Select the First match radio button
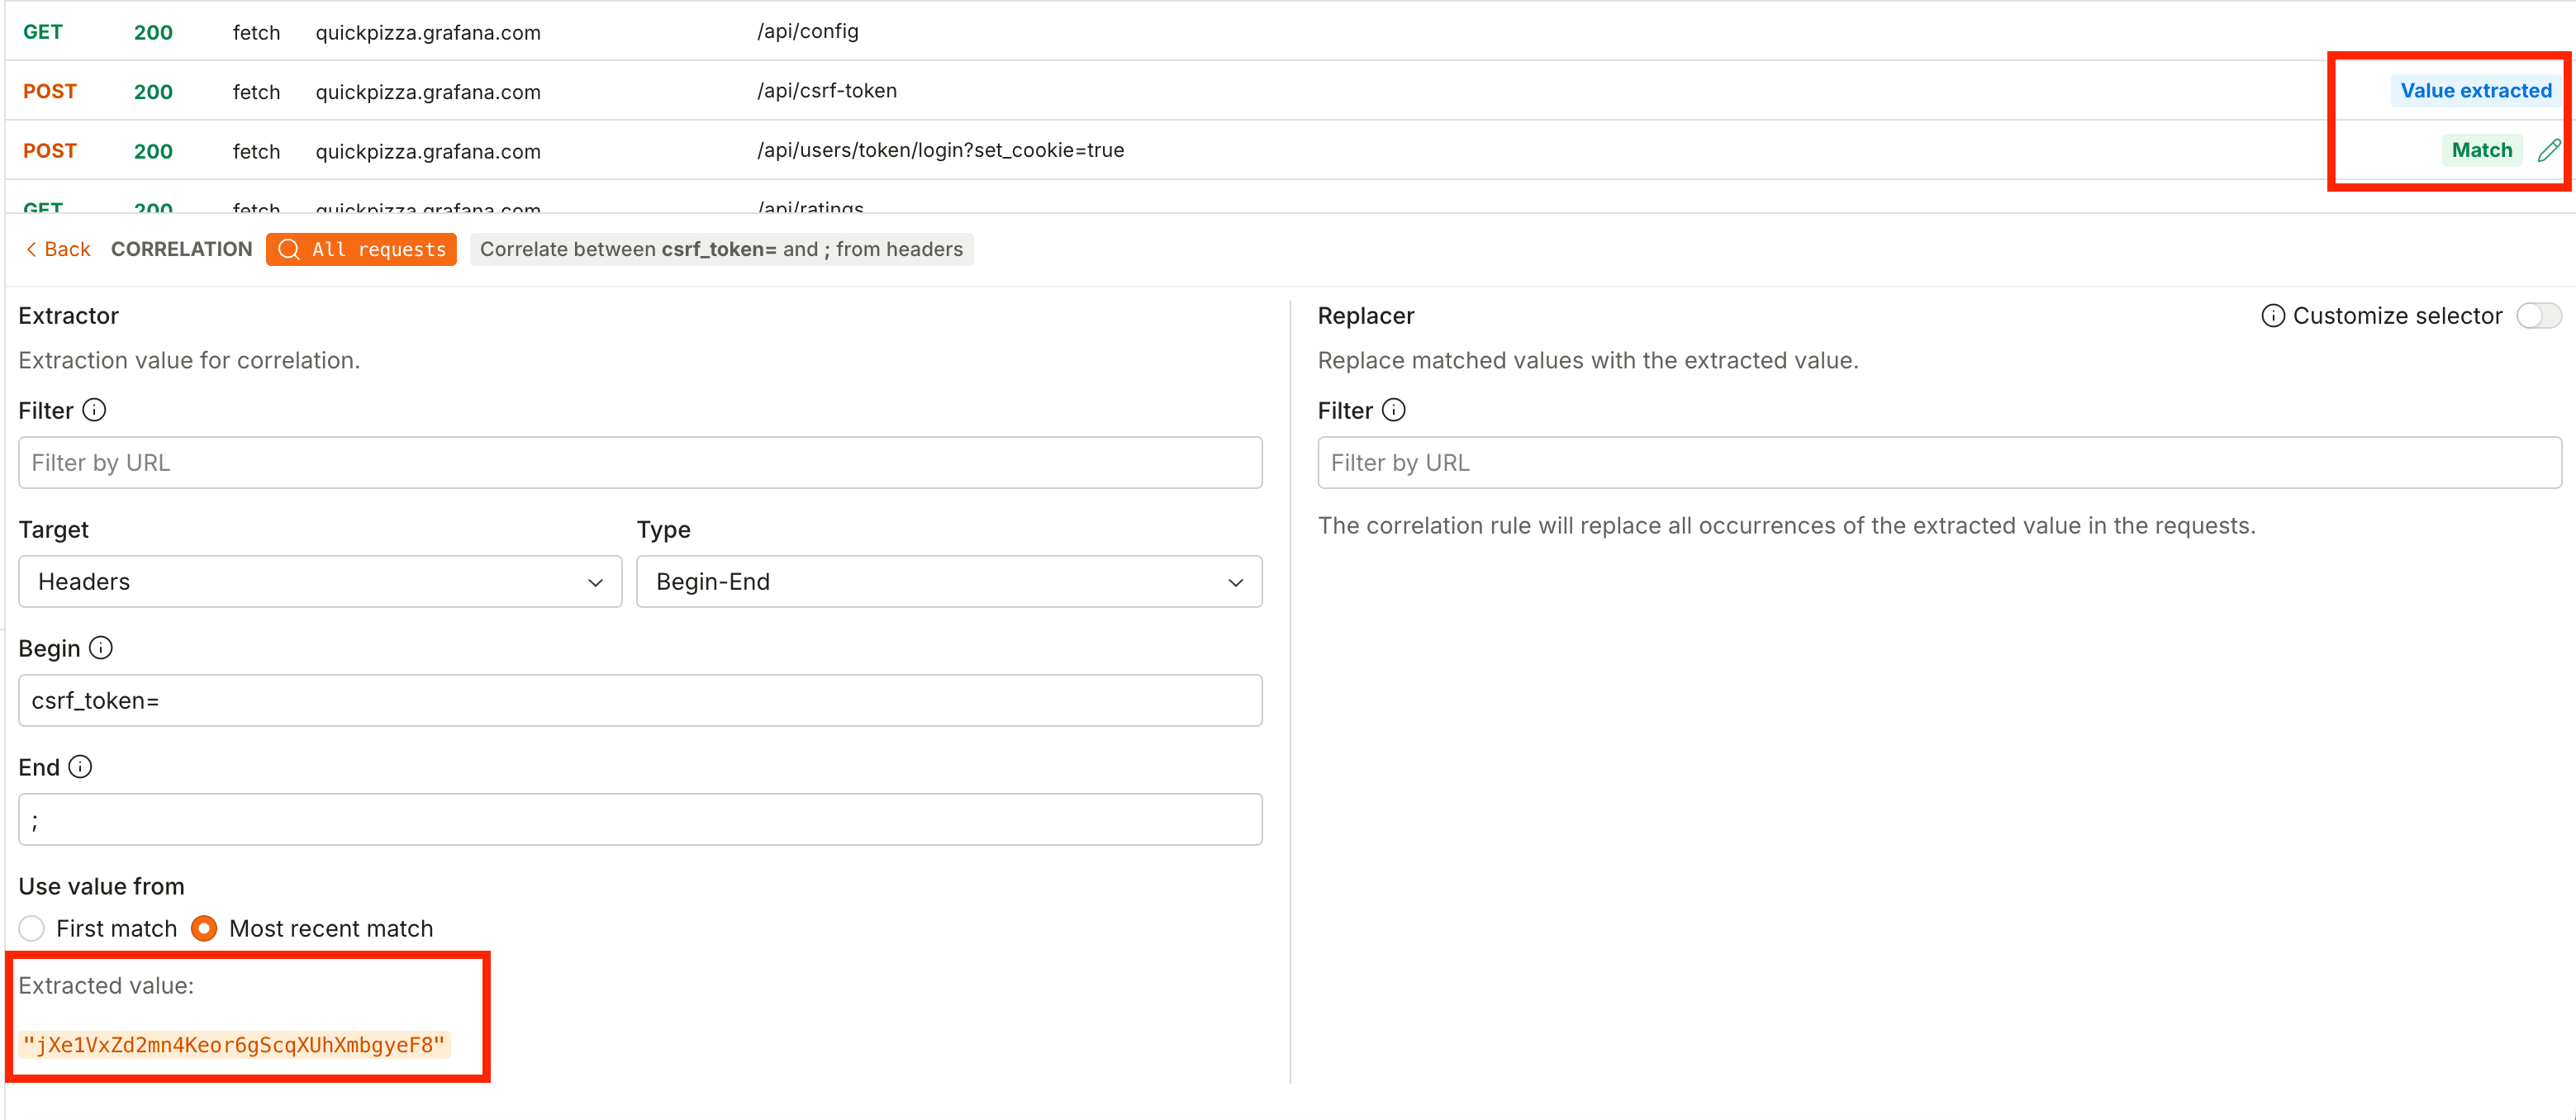Image resolution: width=2576 pixels, height=1120 pixels. [x=32, y=928]
